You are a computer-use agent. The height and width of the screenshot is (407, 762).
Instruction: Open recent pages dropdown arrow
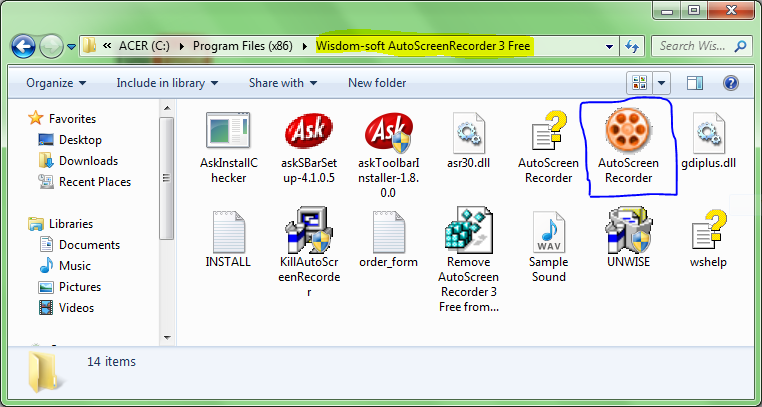point(71,47)
